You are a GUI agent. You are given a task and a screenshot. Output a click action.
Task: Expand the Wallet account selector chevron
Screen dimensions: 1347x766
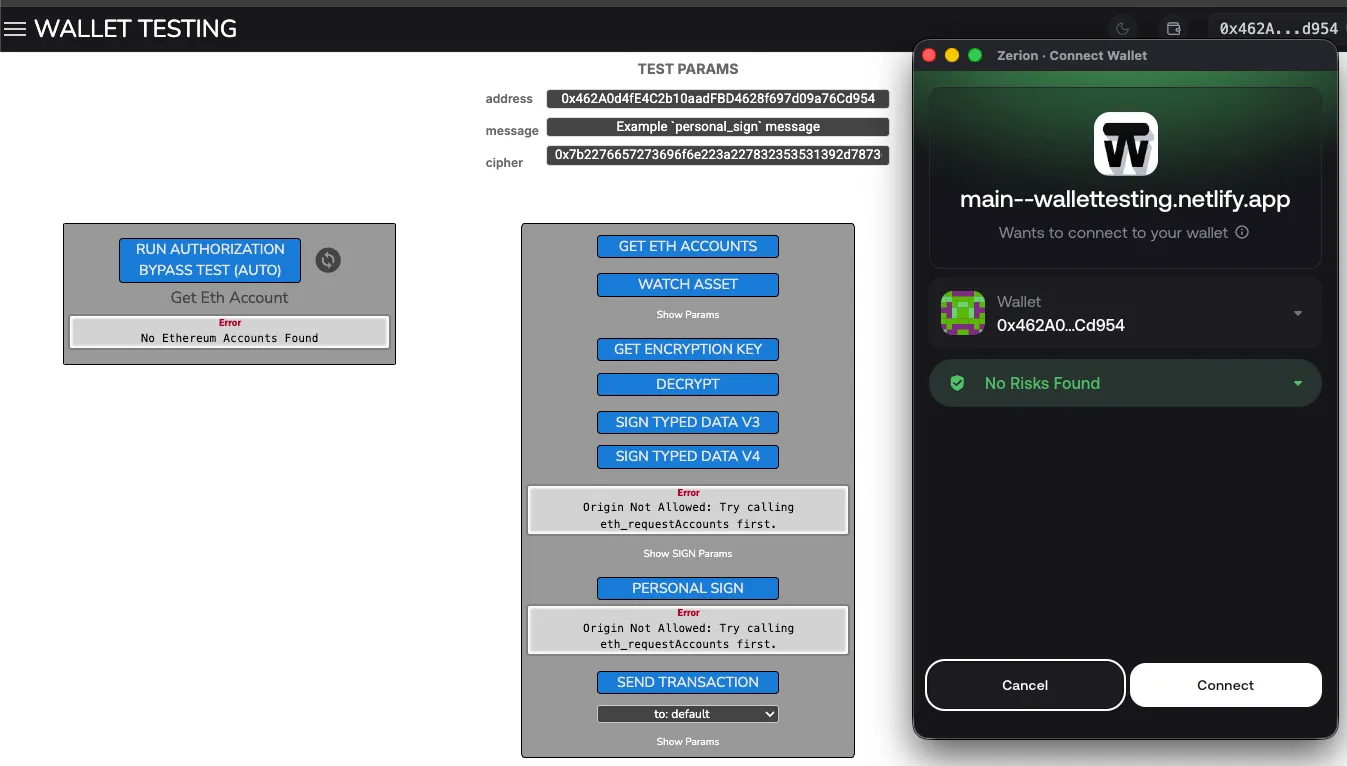[1297, 312]
